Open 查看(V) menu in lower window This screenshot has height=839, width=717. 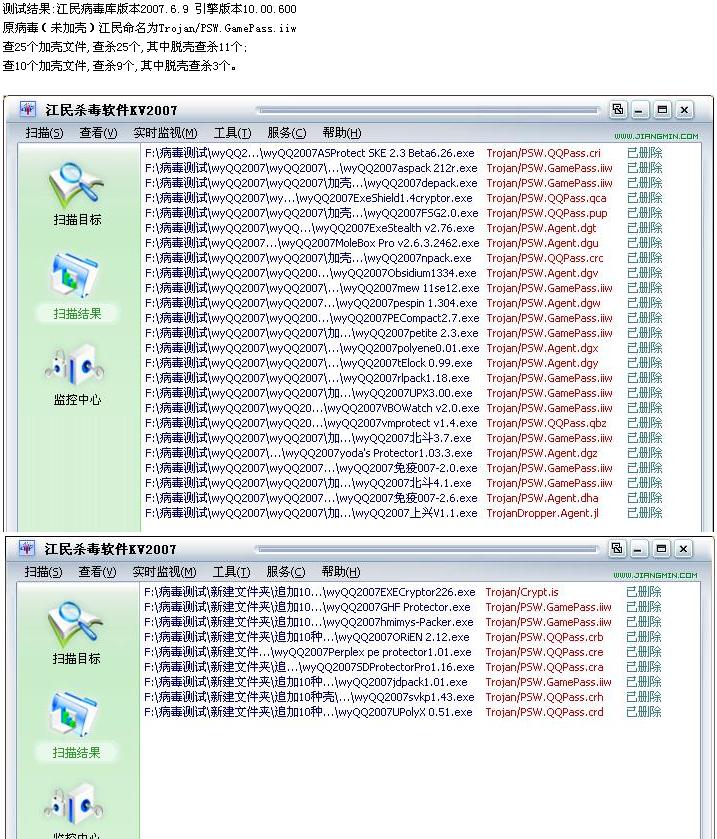point(97,571)
